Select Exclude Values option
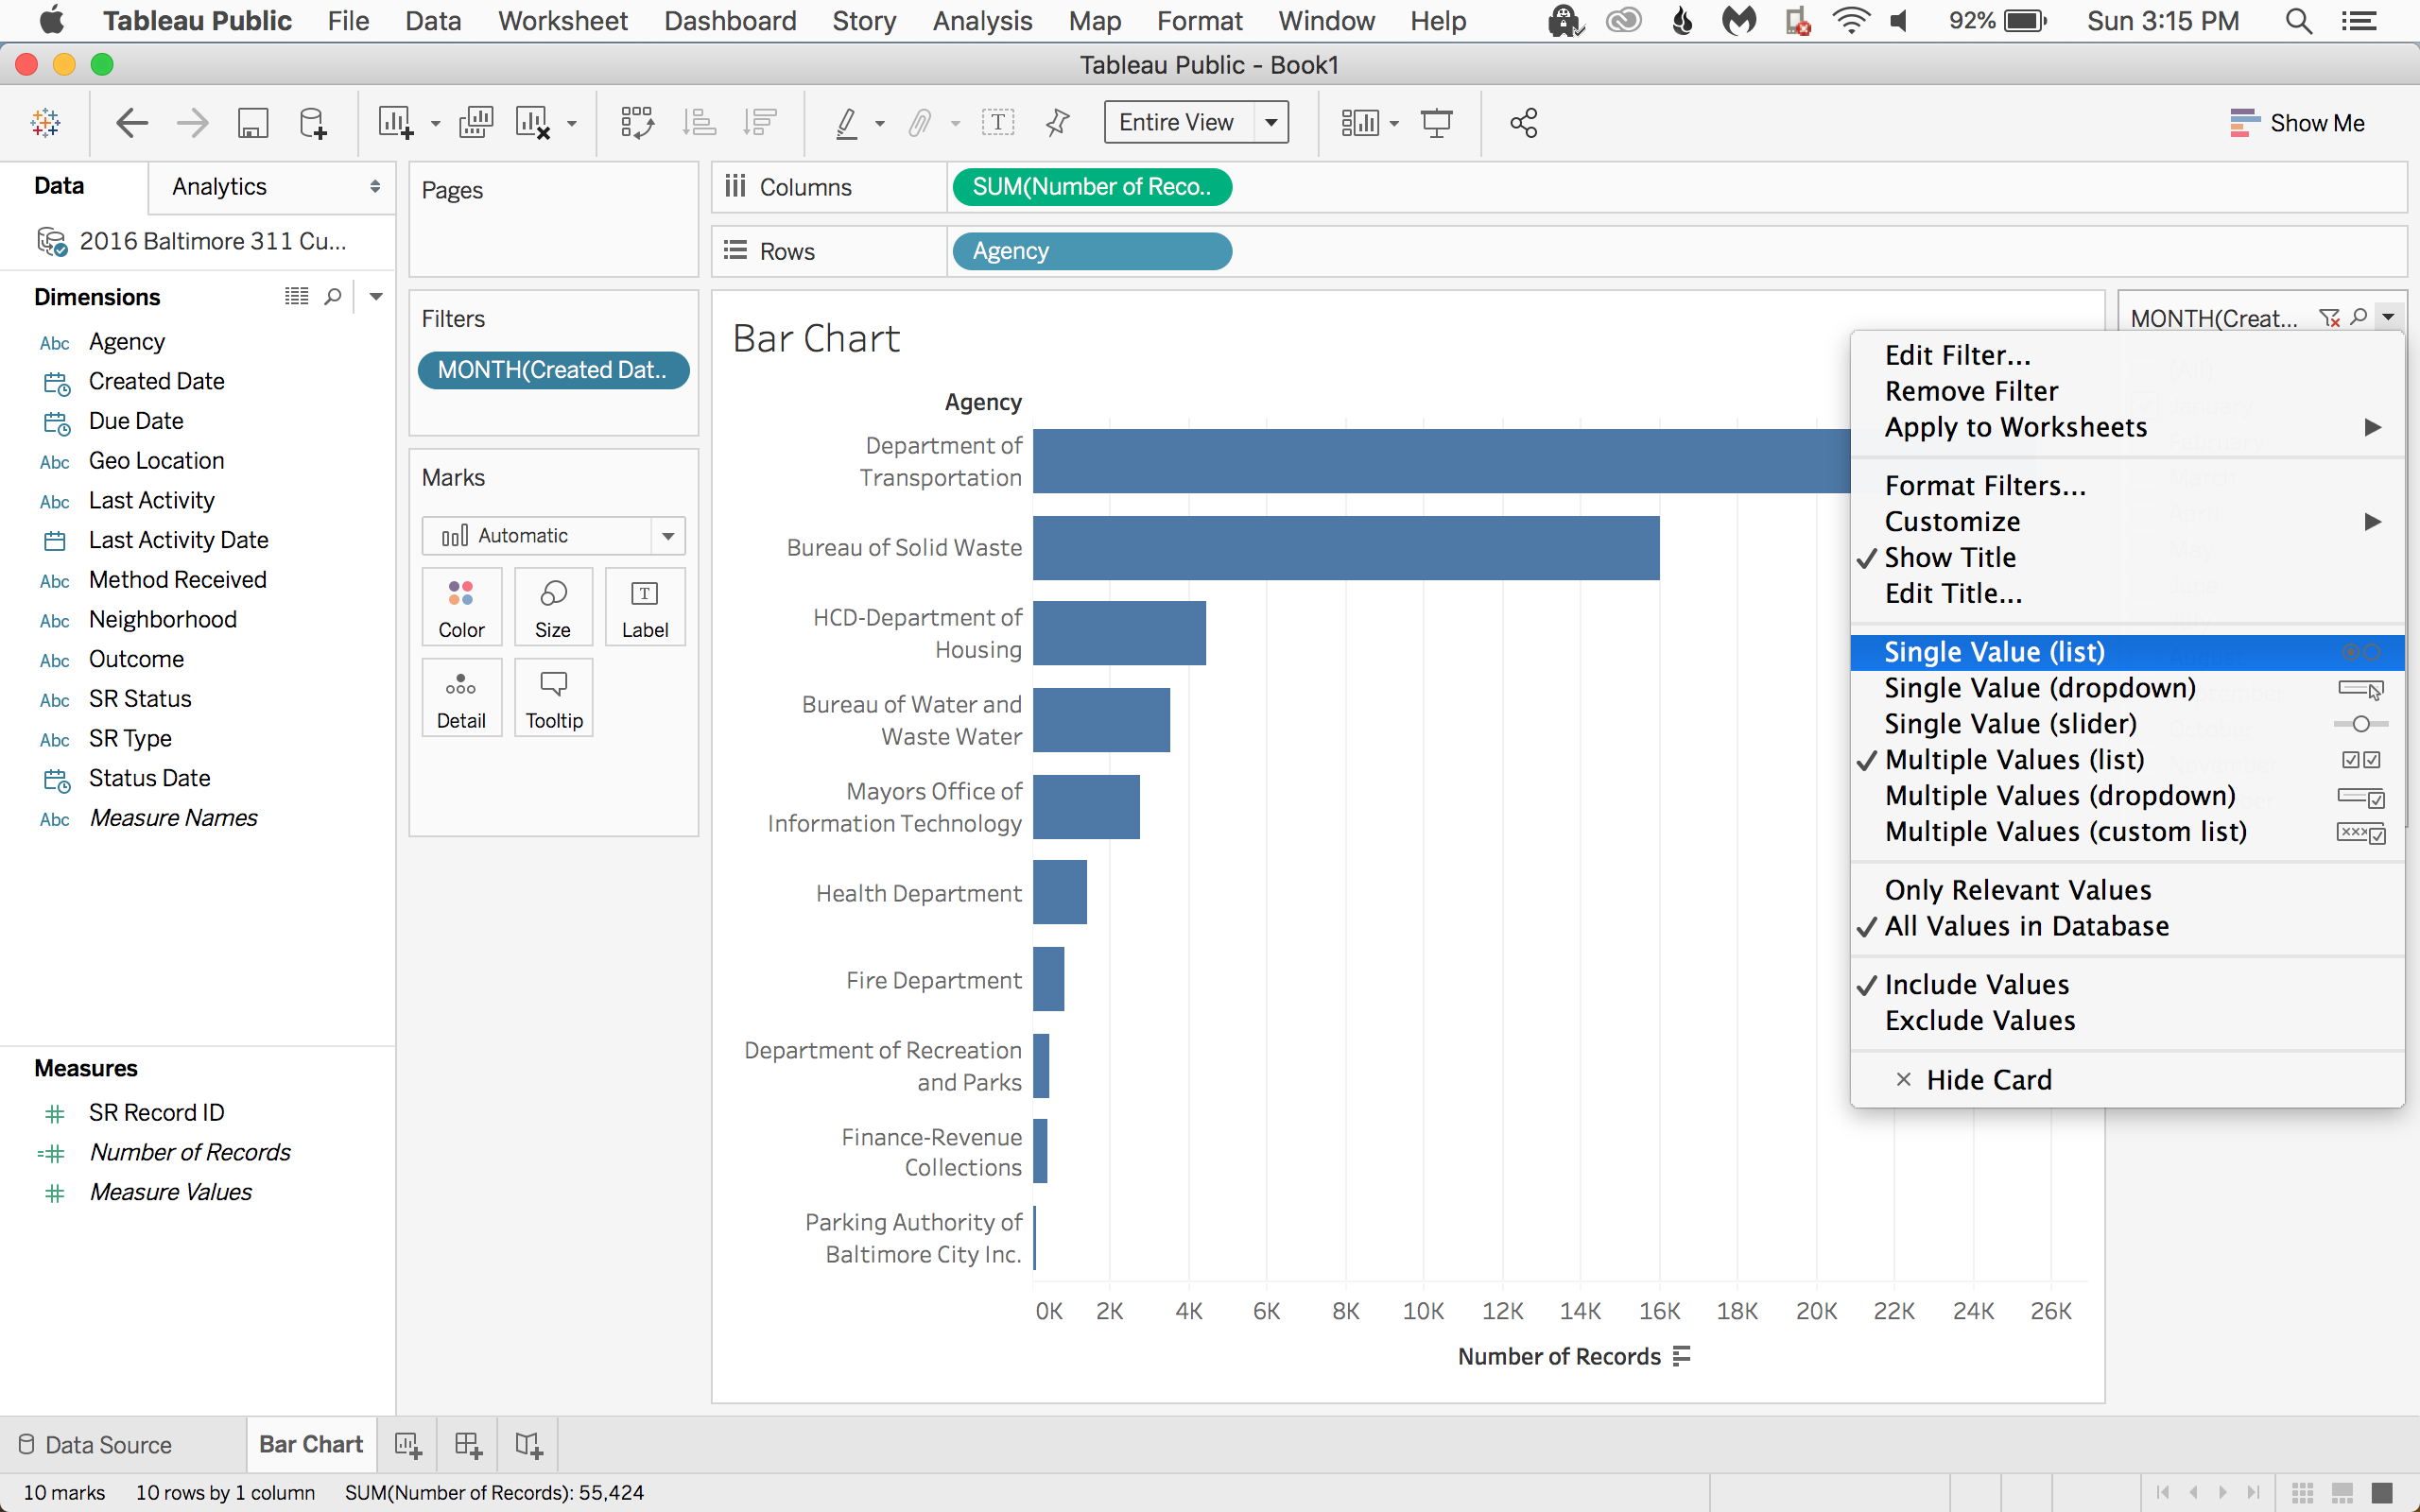2420x1512 pixels. click(x=2127, y=1021)
